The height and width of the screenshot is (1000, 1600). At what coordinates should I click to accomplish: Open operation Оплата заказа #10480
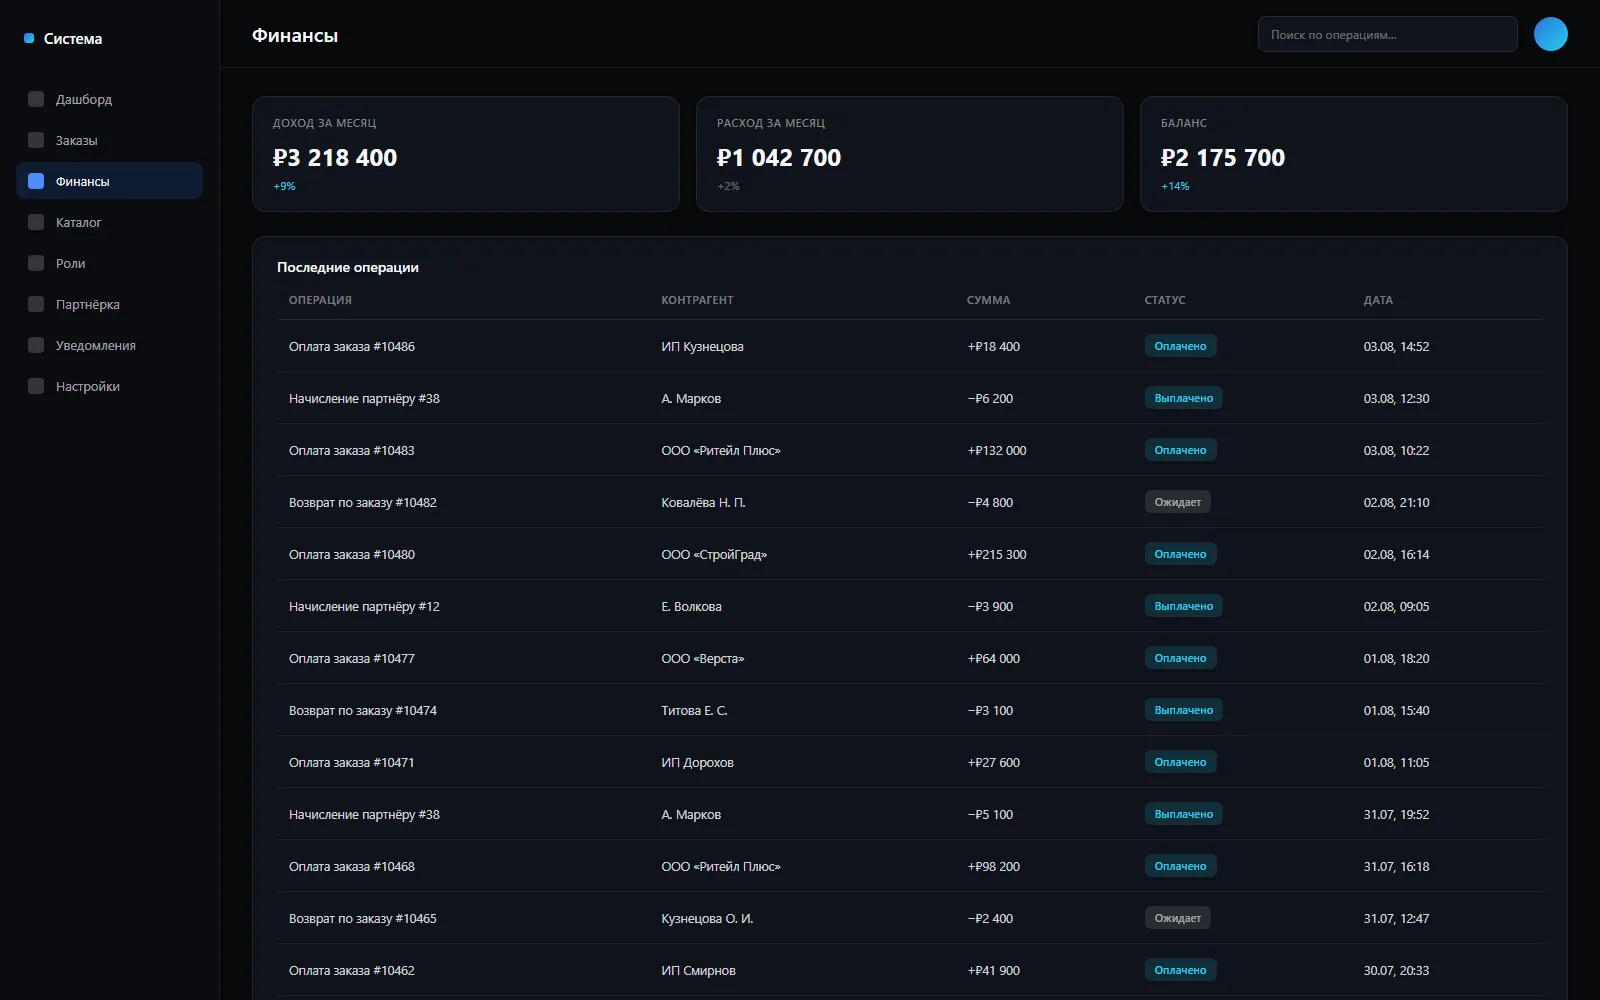coord(352,554)
